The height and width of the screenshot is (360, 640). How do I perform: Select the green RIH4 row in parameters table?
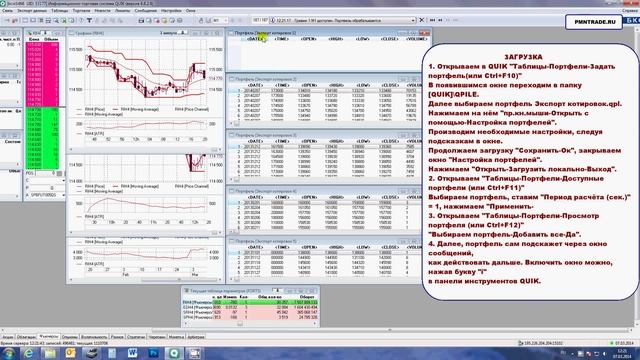pyautogui.click(x=250, y=302)
